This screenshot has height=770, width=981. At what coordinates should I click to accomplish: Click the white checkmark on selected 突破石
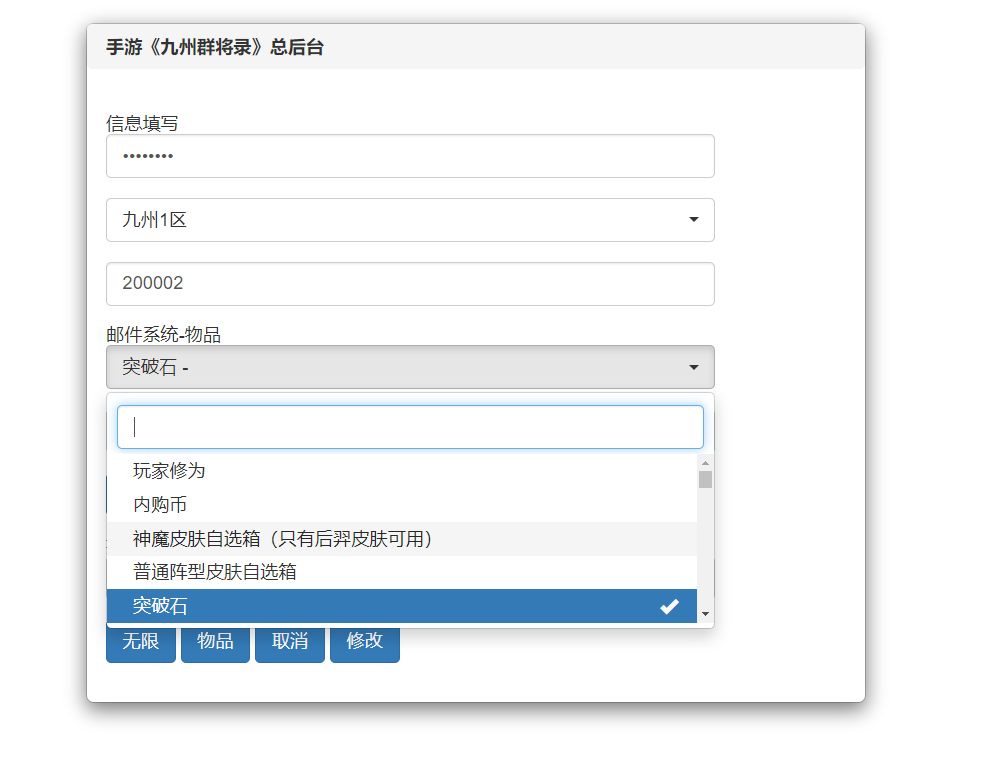pyautogui.click(x=669, y=606)
